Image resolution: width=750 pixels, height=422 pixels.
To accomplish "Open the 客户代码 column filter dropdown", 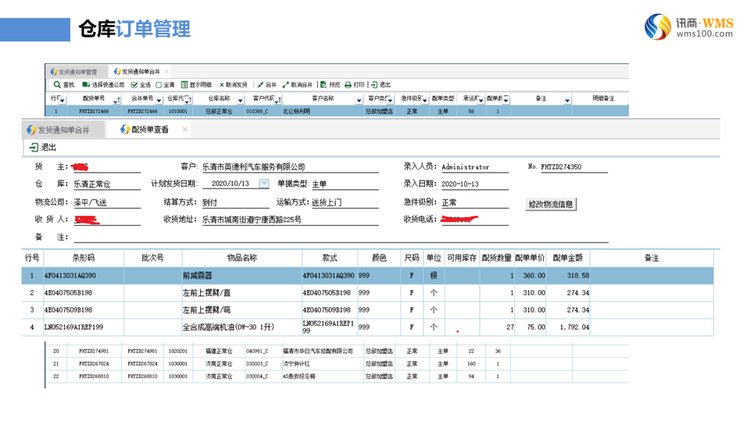I will pyautogui.click(x=277, y=100).
